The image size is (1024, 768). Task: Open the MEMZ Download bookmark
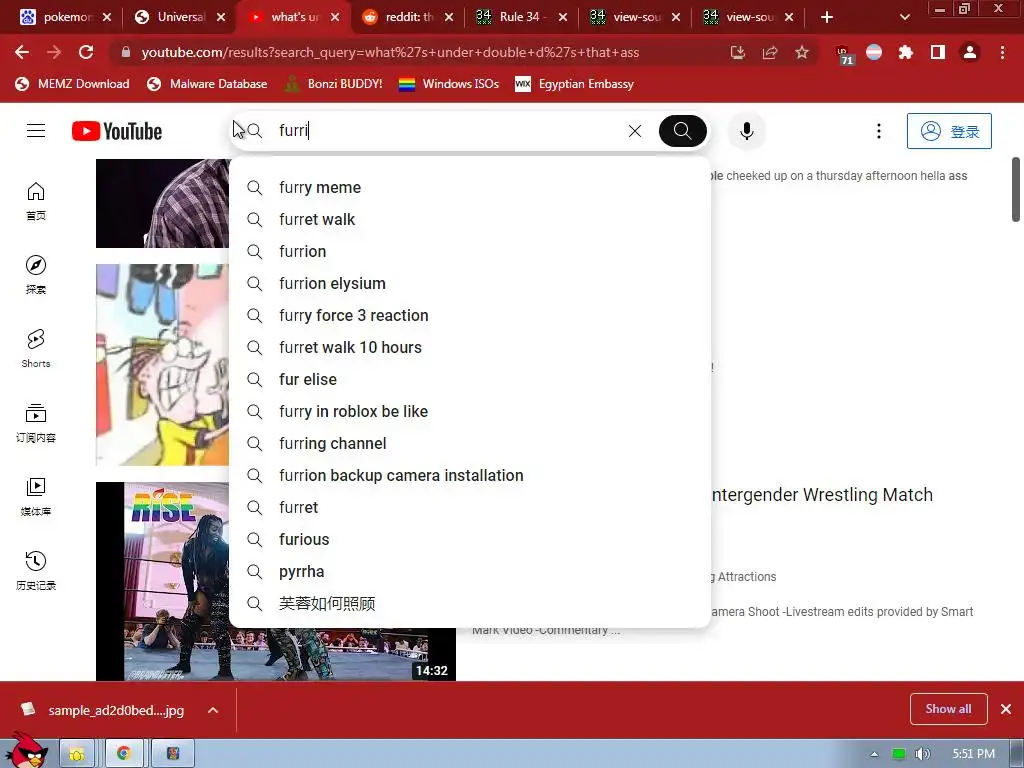tap(72, 84)
